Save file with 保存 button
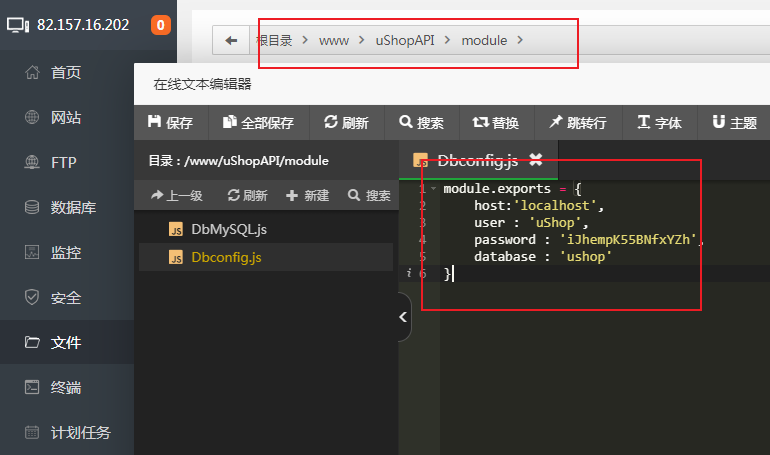The image size is (770, 455). pos(170,123)
